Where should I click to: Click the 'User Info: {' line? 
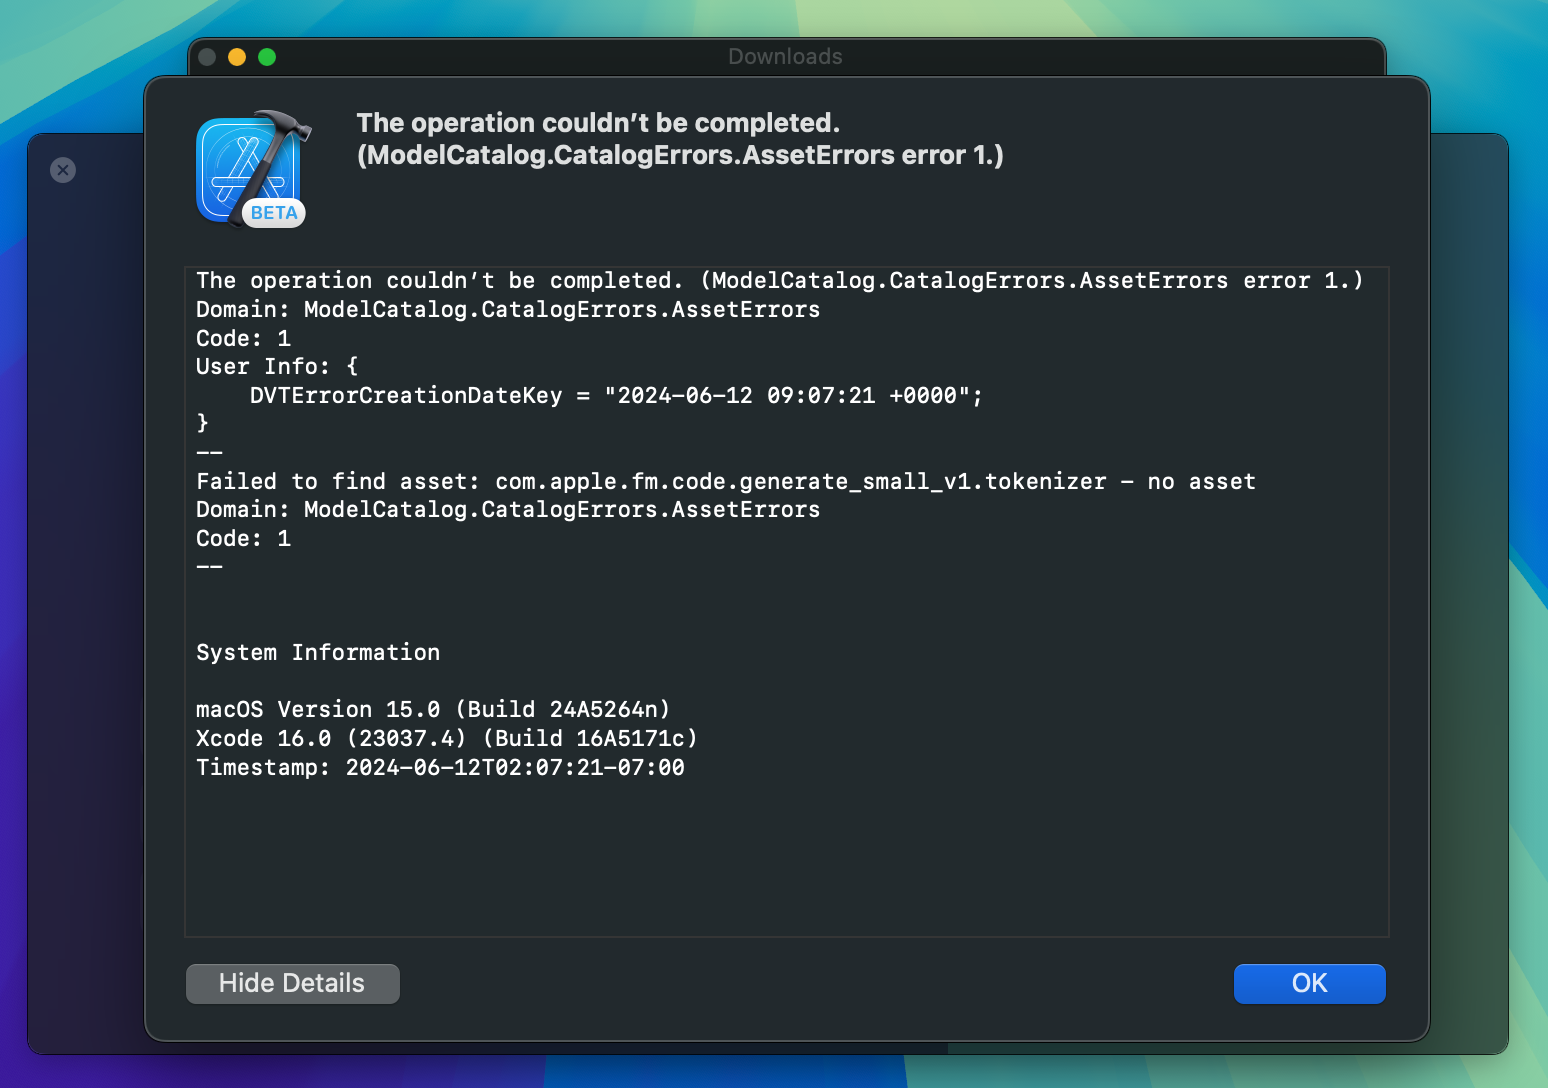pos(277,367)
